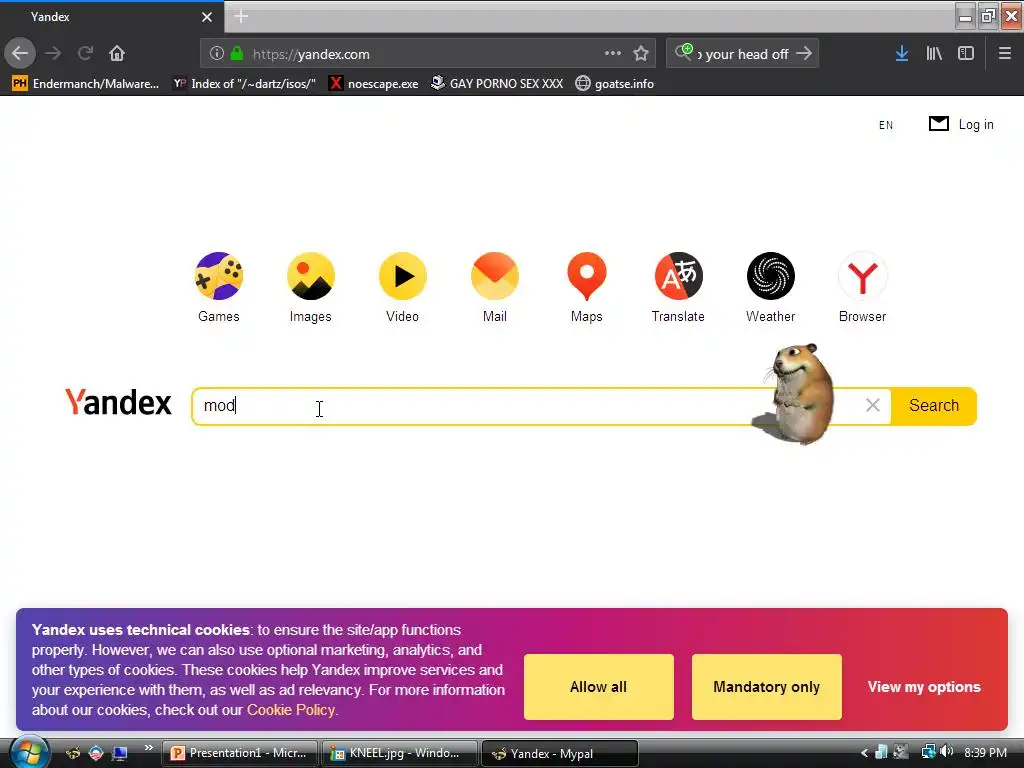Screen dimensions: 1024x768
Task: Open goatse.info bookmark
Action: click(x=615, y=84)
